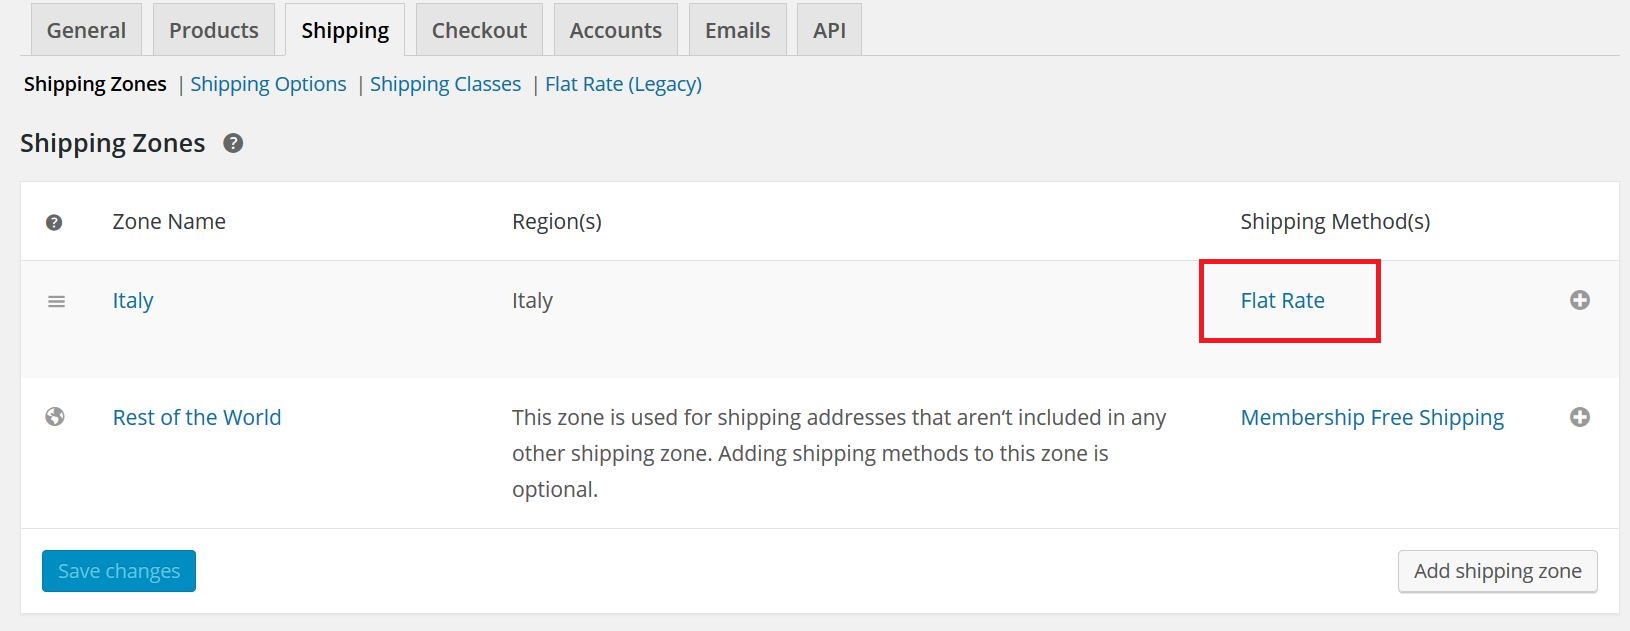Open Shipping Options sub-section
Viewport: 1630px width, 631px height.
(268, 84)
